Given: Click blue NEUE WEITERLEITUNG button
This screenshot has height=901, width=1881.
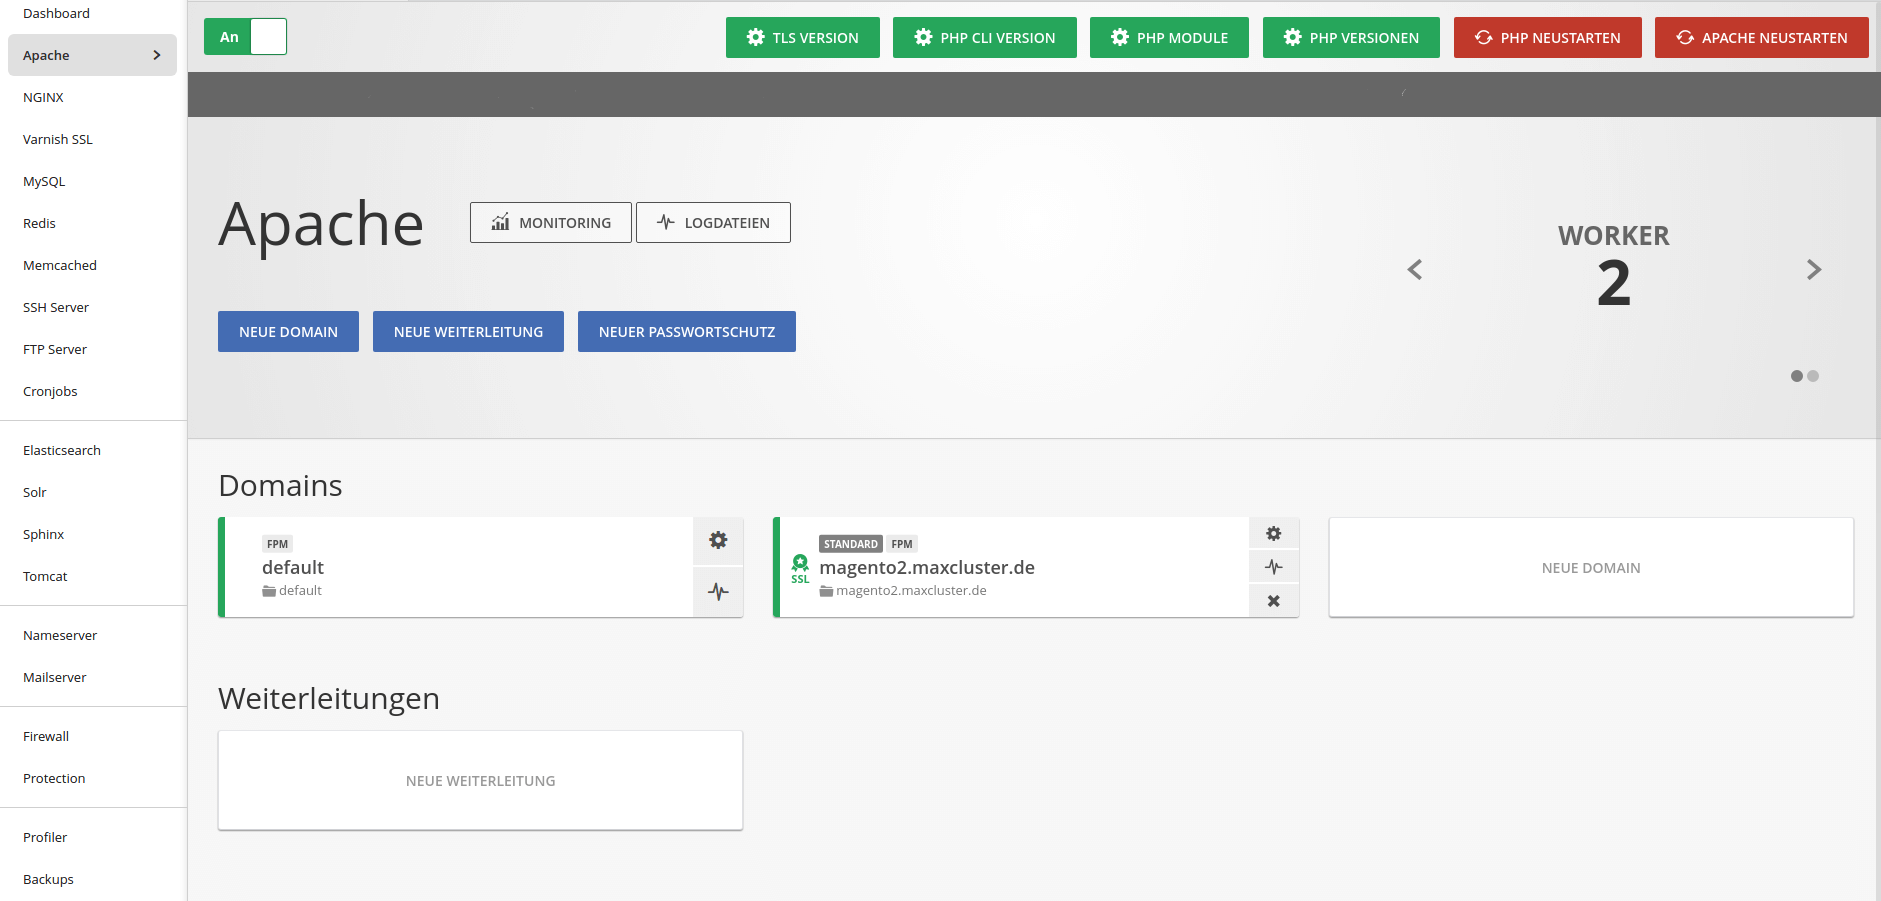Looking at the screenshot, I should 468,332.
